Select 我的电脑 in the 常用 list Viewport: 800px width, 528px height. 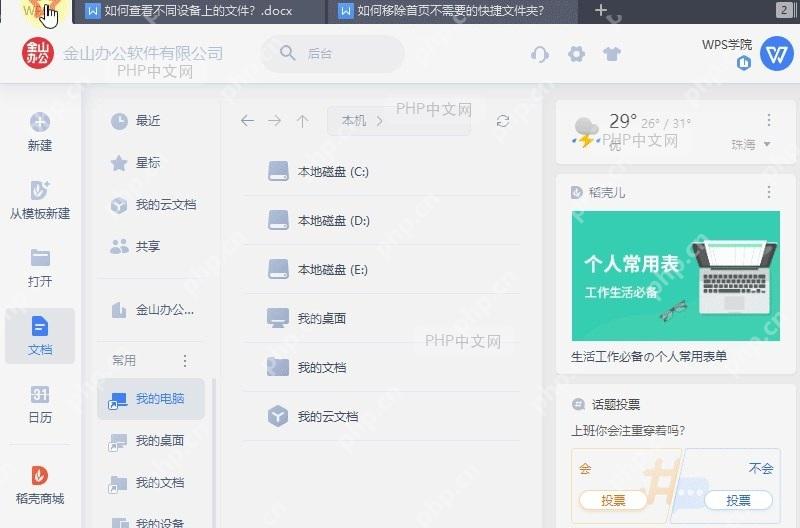[151, 399]
